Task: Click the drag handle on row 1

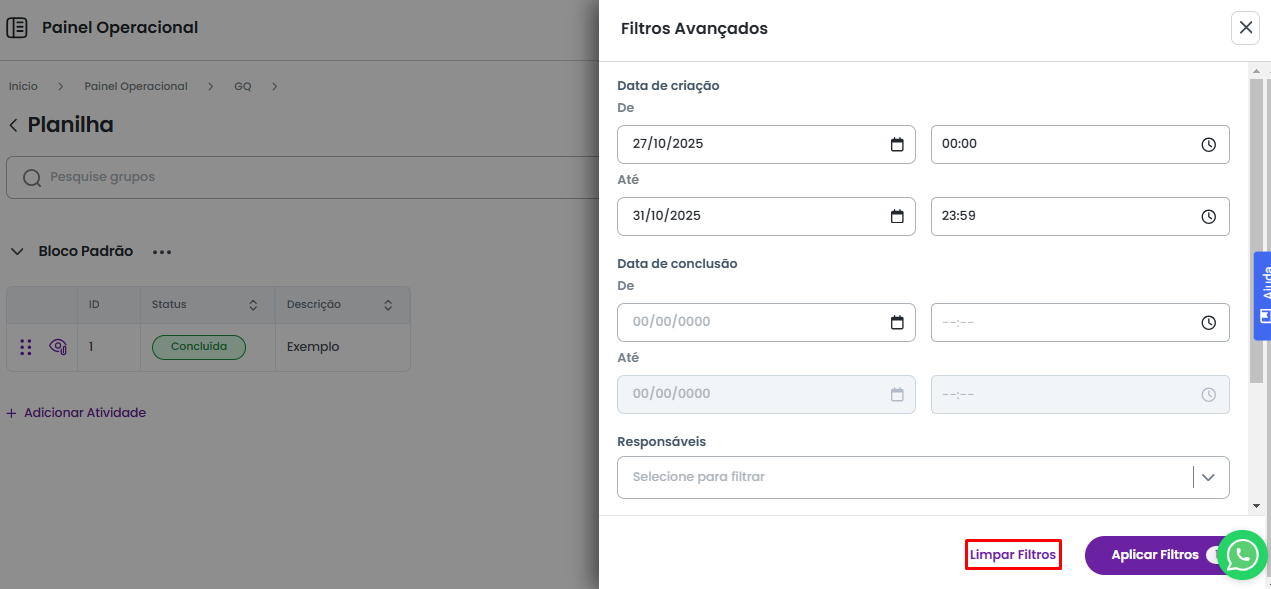Action: [x=26, y=347]
